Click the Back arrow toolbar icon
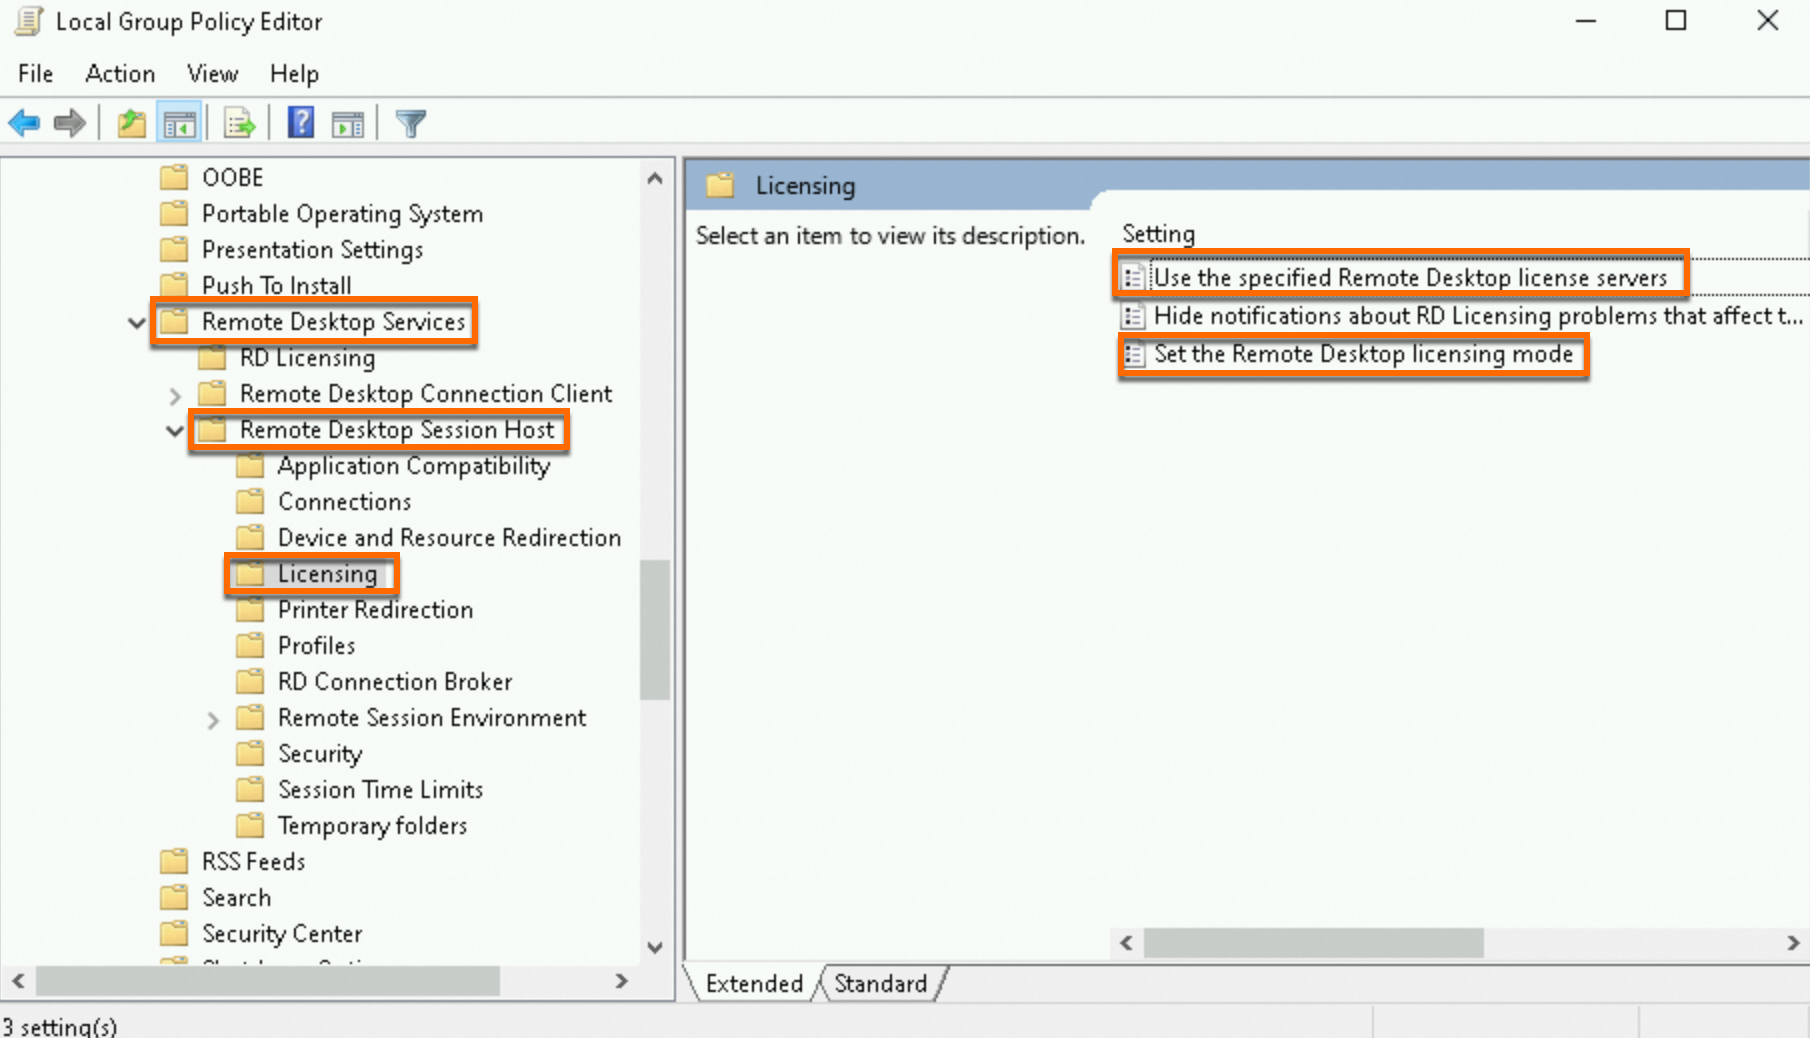 pos(24,124)
